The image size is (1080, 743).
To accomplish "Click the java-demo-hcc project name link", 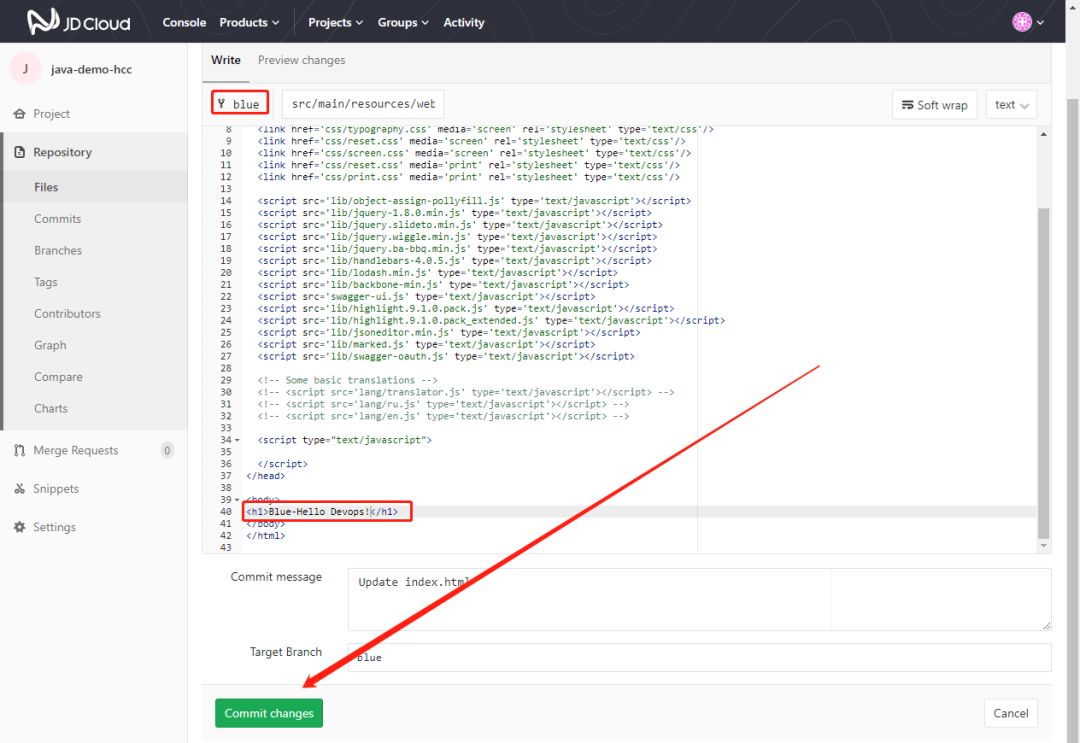I will click(91, 69).
